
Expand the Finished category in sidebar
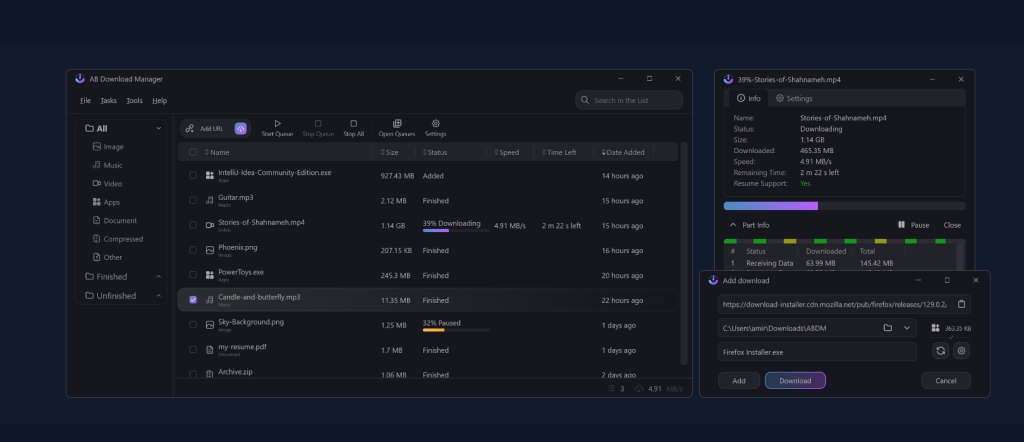click(158, 277)
